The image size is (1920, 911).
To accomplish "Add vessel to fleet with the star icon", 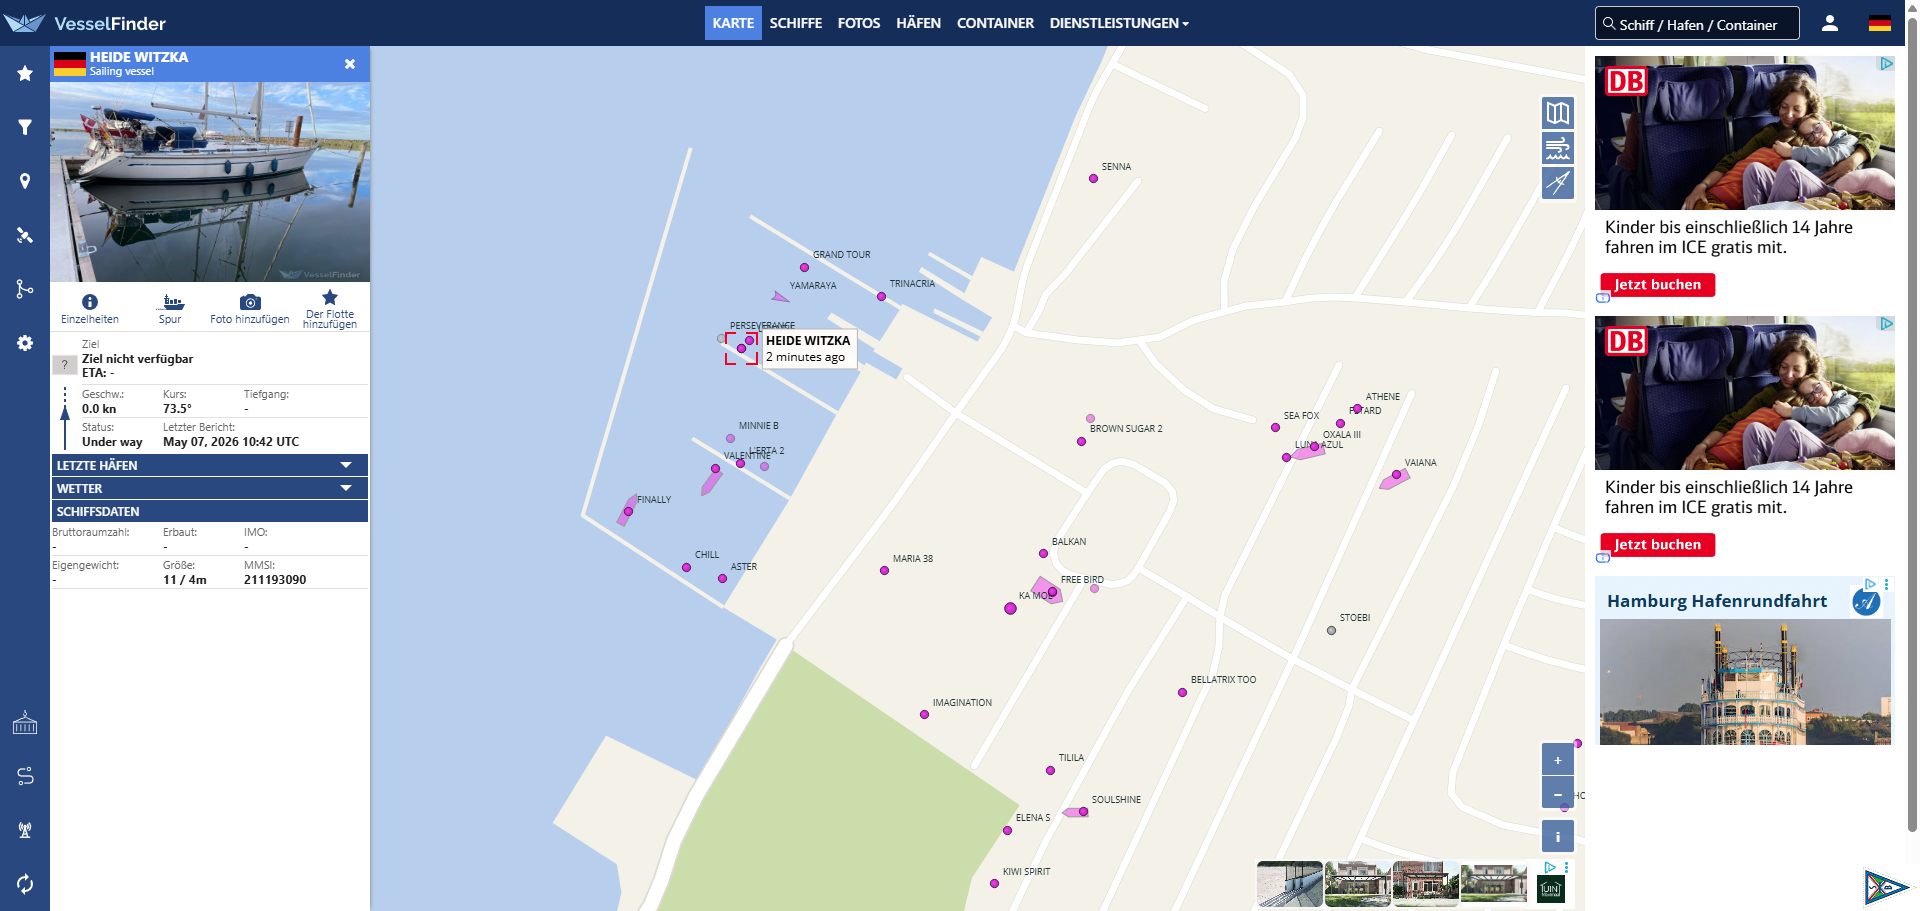I will pyautogui.click(x=330, y=297).
